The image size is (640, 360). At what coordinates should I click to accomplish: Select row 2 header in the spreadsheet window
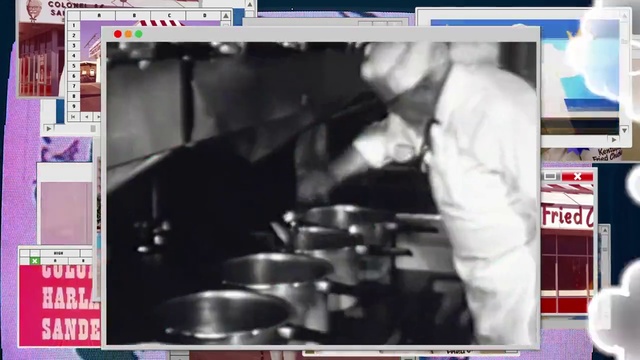(x=74, y=36)
